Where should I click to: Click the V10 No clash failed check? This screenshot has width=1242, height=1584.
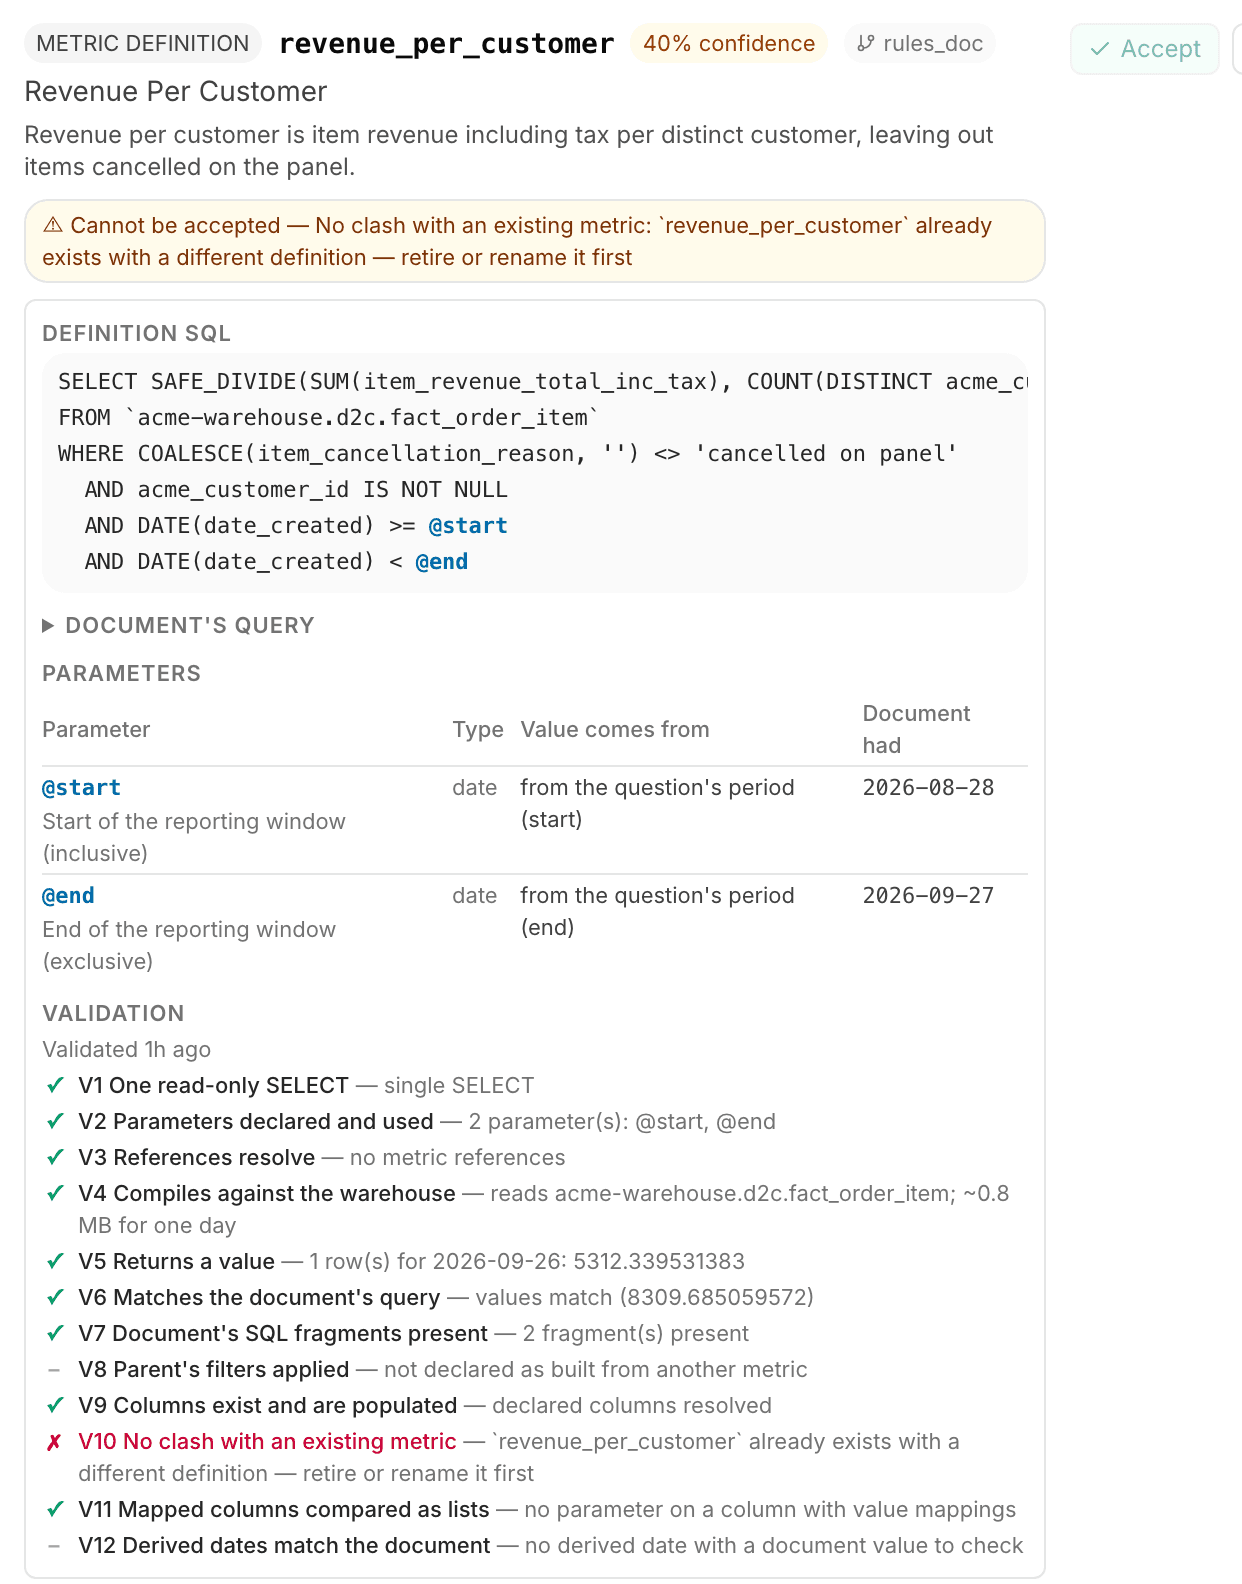coord(267,1442)
